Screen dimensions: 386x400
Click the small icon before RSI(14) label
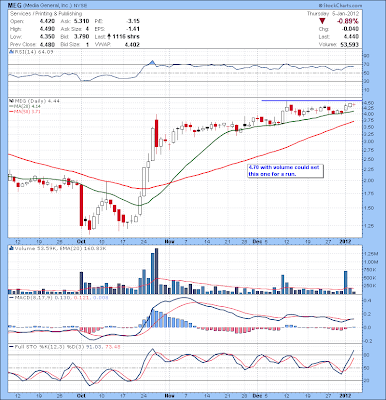11,52
